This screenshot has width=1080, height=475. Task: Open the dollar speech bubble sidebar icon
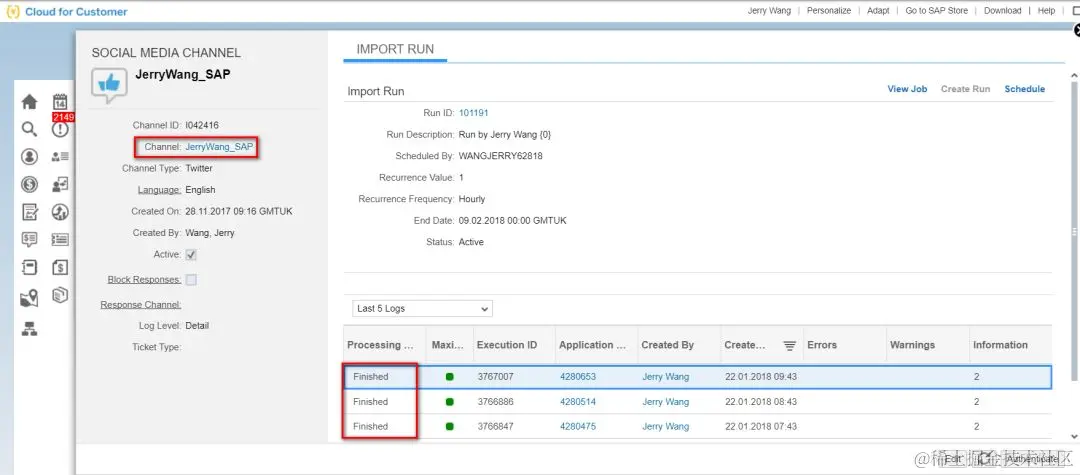(x=29, y=240)
